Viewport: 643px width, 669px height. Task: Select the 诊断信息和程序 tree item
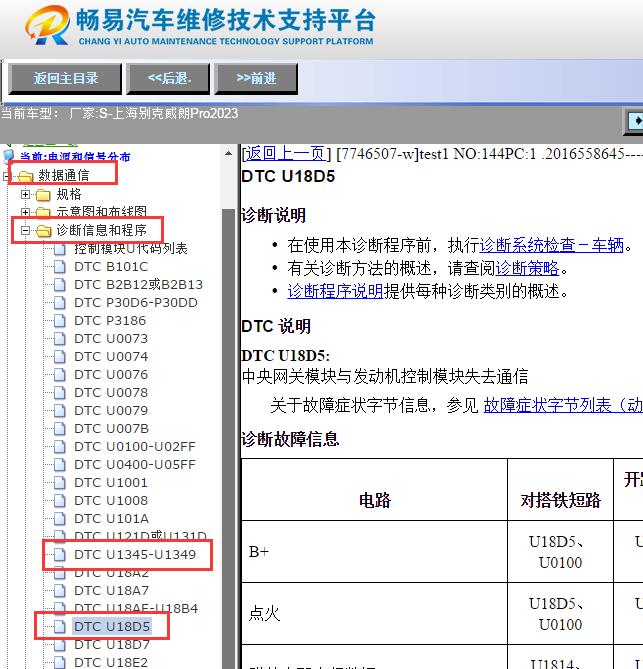pyautogui.click(x=102, y=230)
